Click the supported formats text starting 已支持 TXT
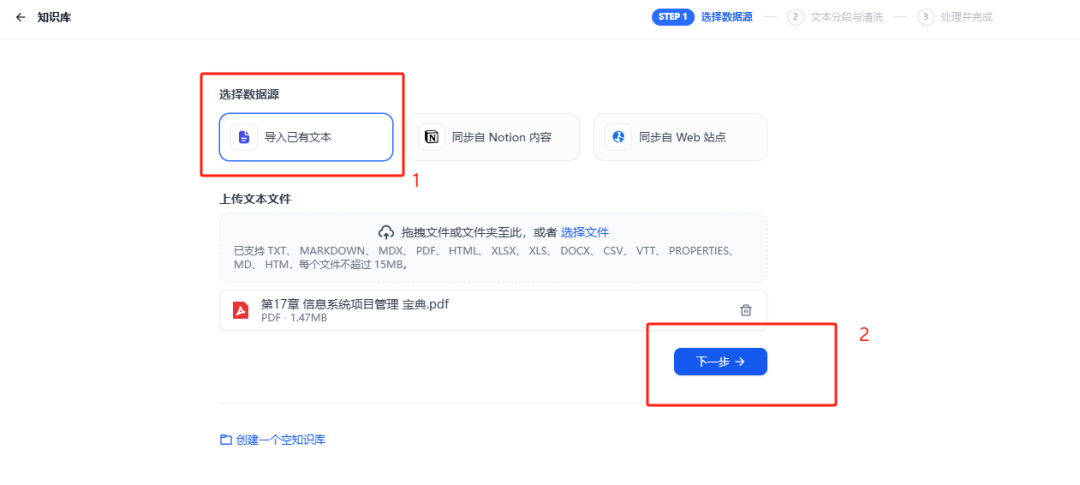The image size is (1080, 485). click(x=485, y=258)
